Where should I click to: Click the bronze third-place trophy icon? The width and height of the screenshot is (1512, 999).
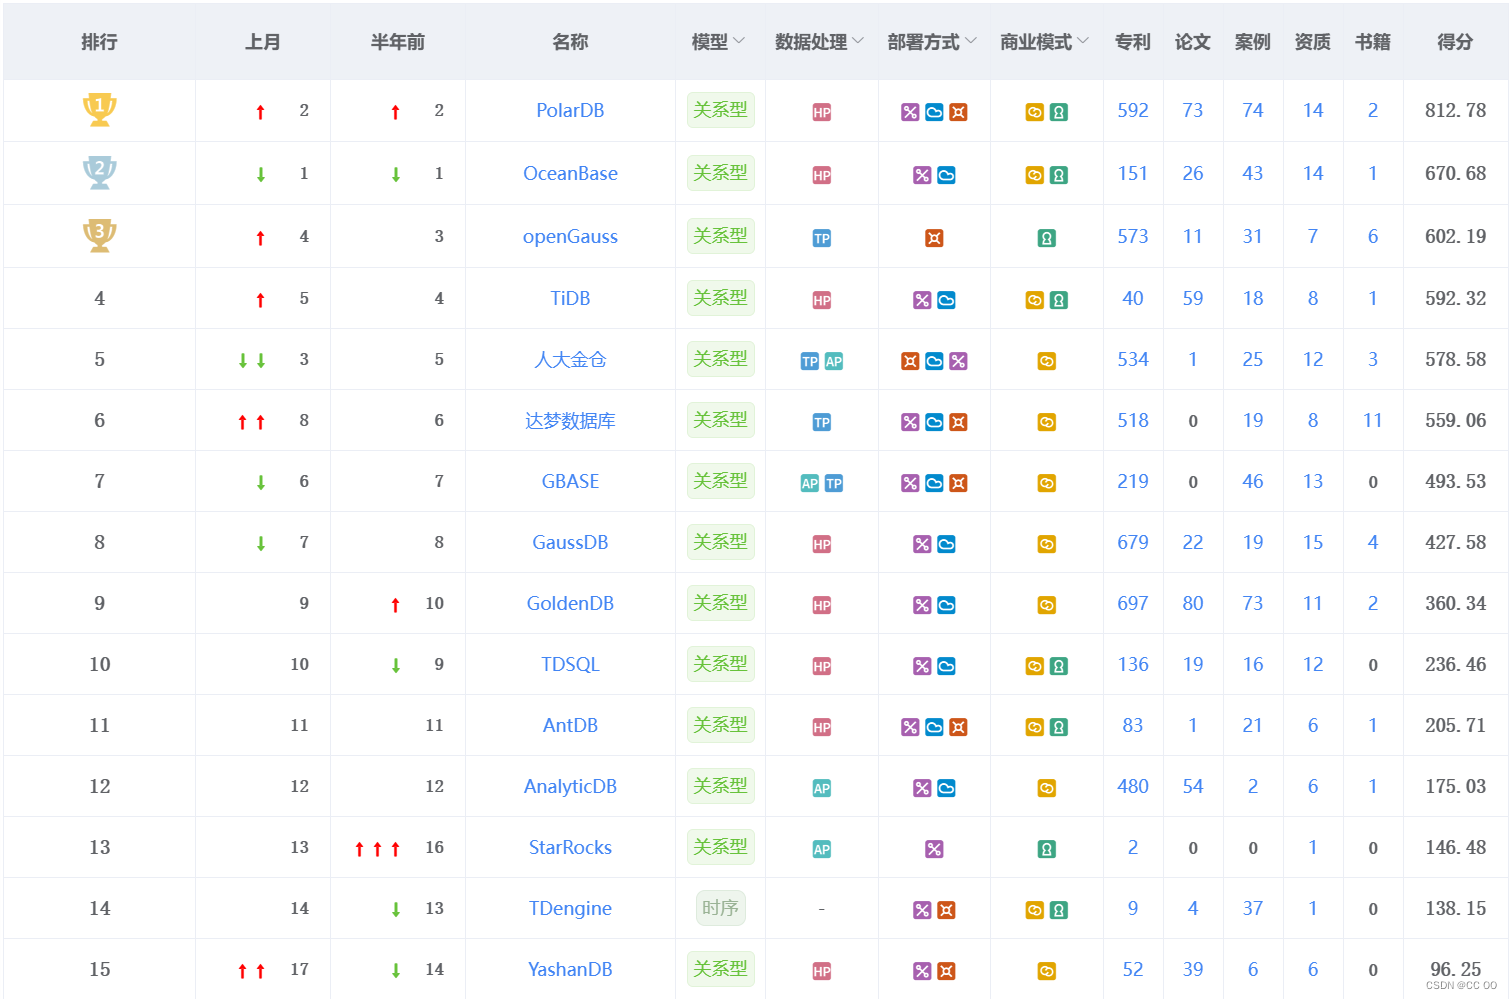(100, 235)
